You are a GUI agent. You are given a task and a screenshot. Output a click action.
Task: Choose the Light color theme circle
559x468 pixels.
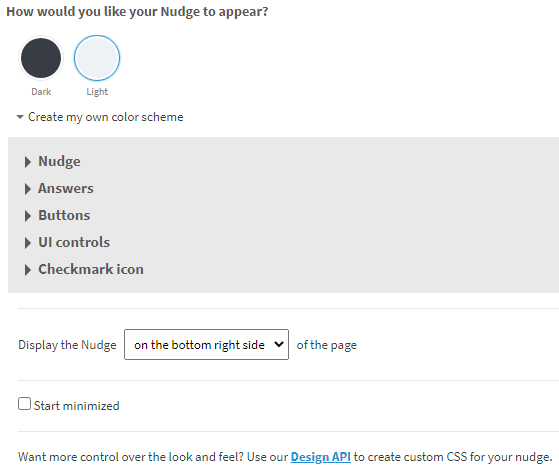(x=97, y=58)
